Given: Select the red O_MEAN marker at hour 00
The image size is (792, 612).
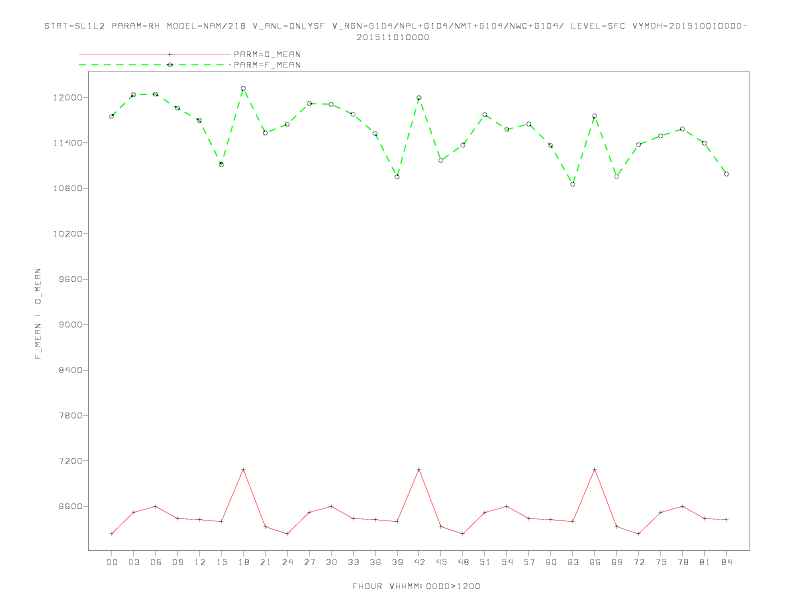Looking at the screenshot, I should [112, 534].
